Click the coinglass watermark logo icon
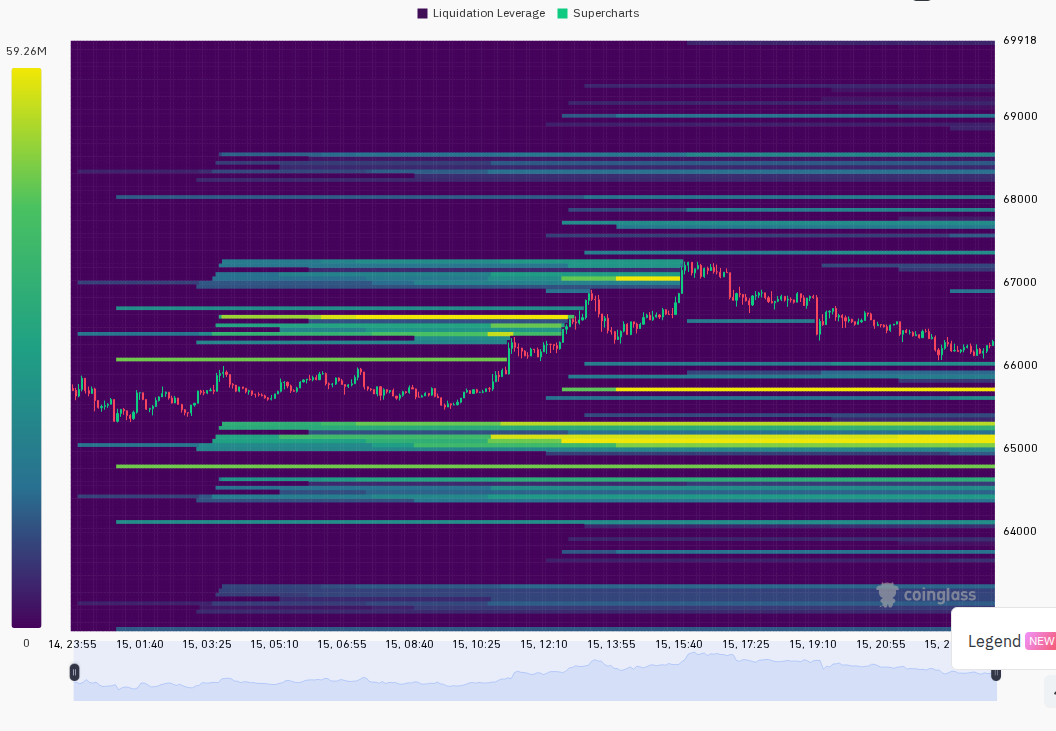This screenshot has height=731, width=1056. click(887, 595)
